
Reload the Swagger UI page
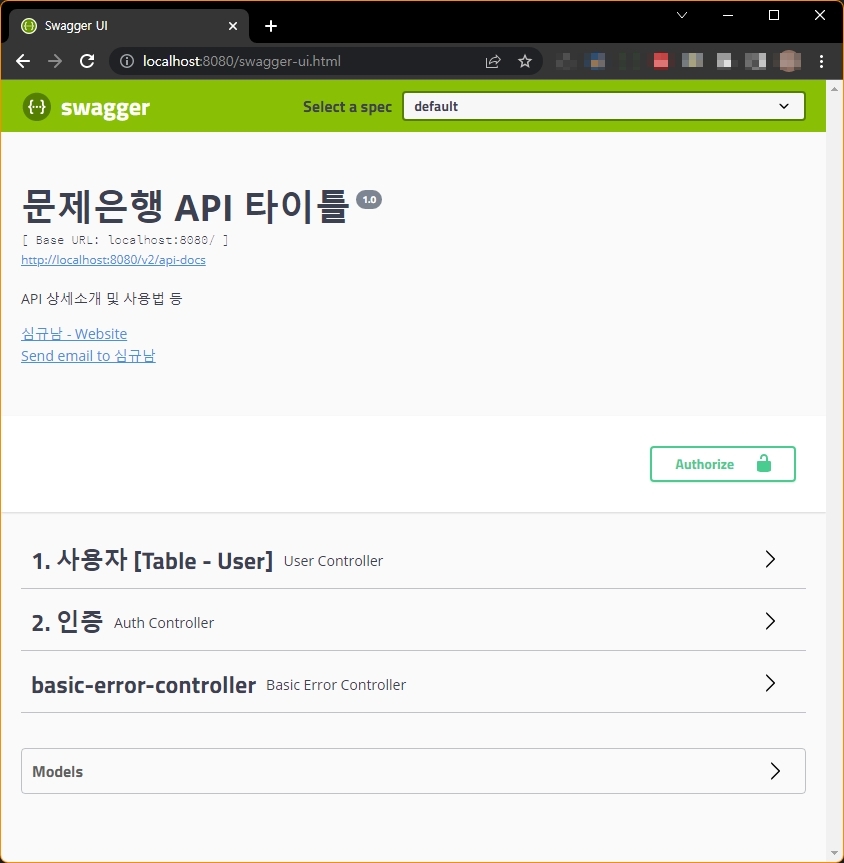tap(87, 61)
